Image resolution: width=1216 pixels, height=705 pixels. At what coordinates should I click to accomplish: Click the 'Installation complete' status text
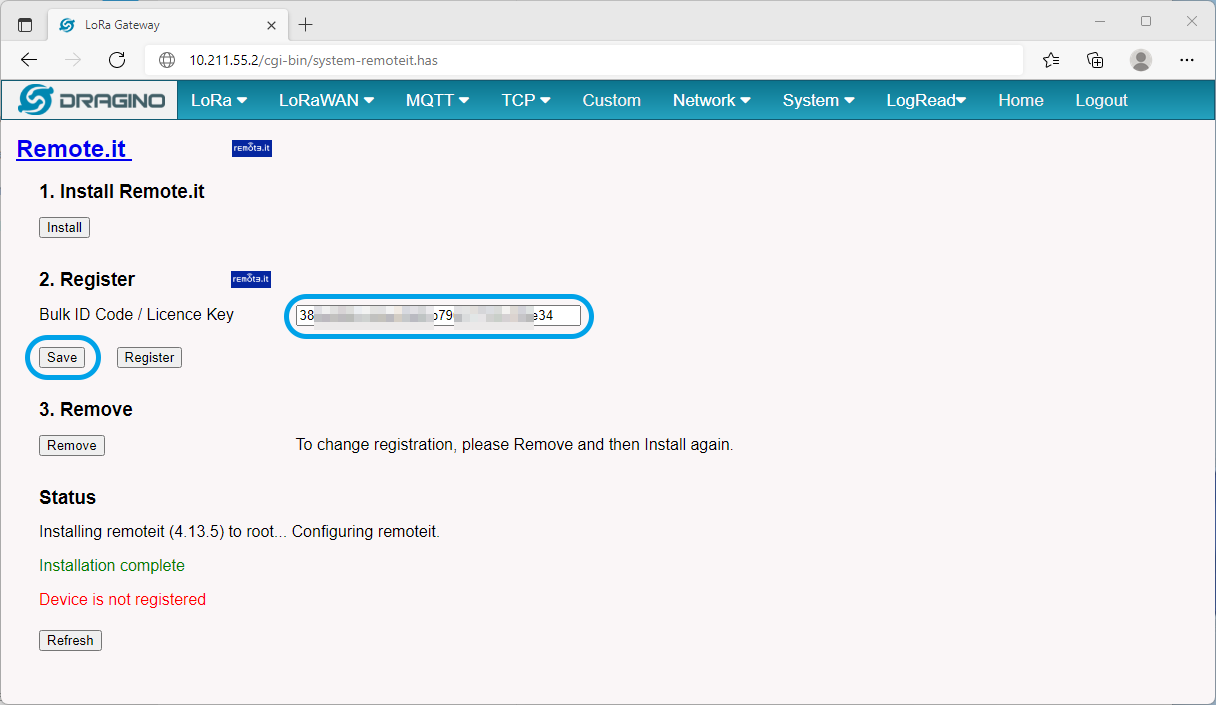point(112,566)
